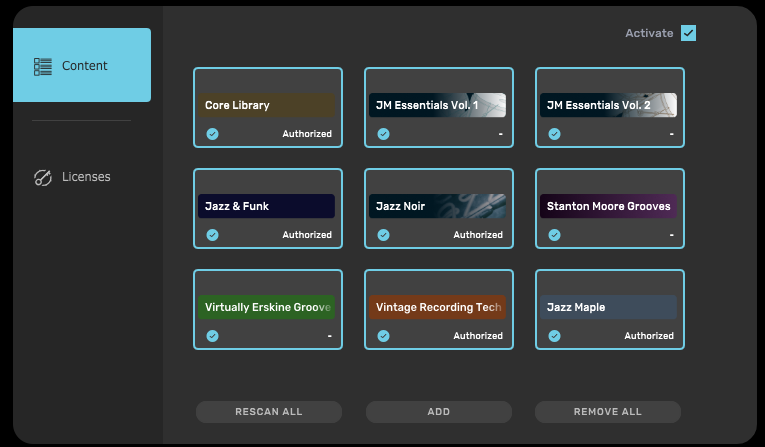
Task: Toggle the Jazz Maple check mark
Action: click(x=554, y=336)
